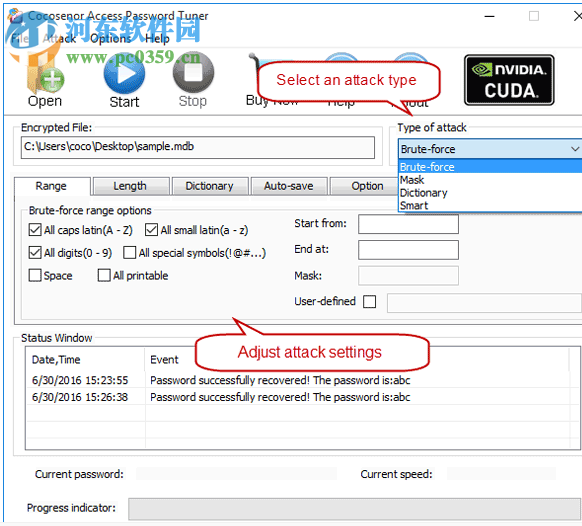
Task: Click the User-defined characters field
Action: [484, 303]
